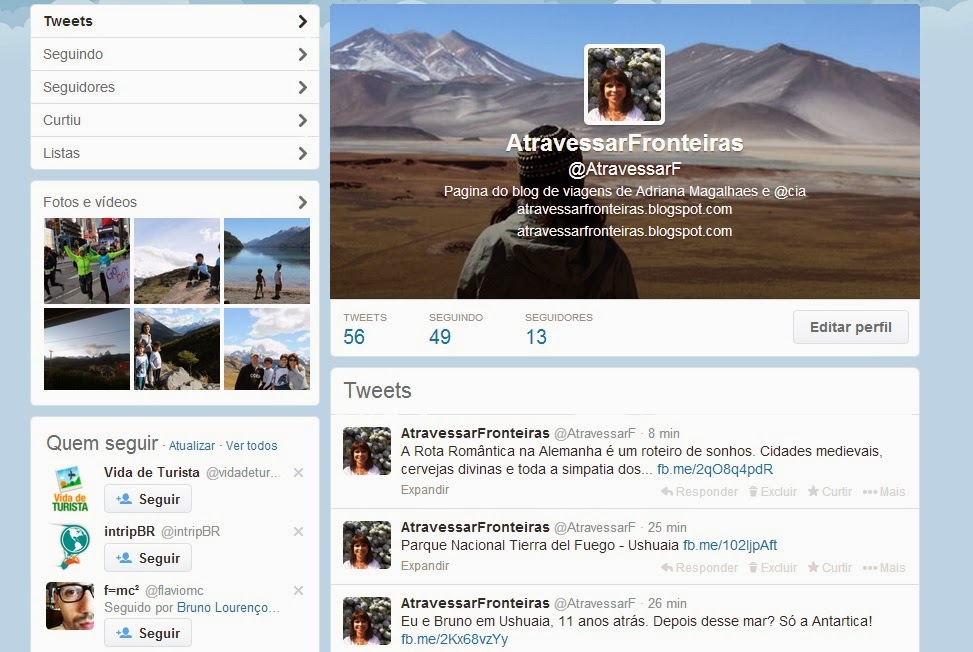The height and width of the screenshot is (652, 973).
Task: Open the lake with two children photo
Action: coord(267,261)
